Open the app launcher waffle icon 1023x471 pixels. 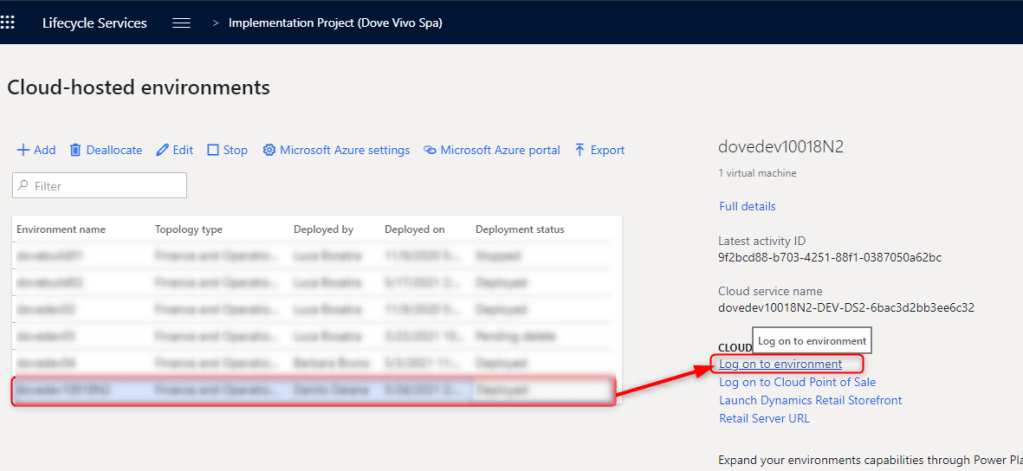8,22
